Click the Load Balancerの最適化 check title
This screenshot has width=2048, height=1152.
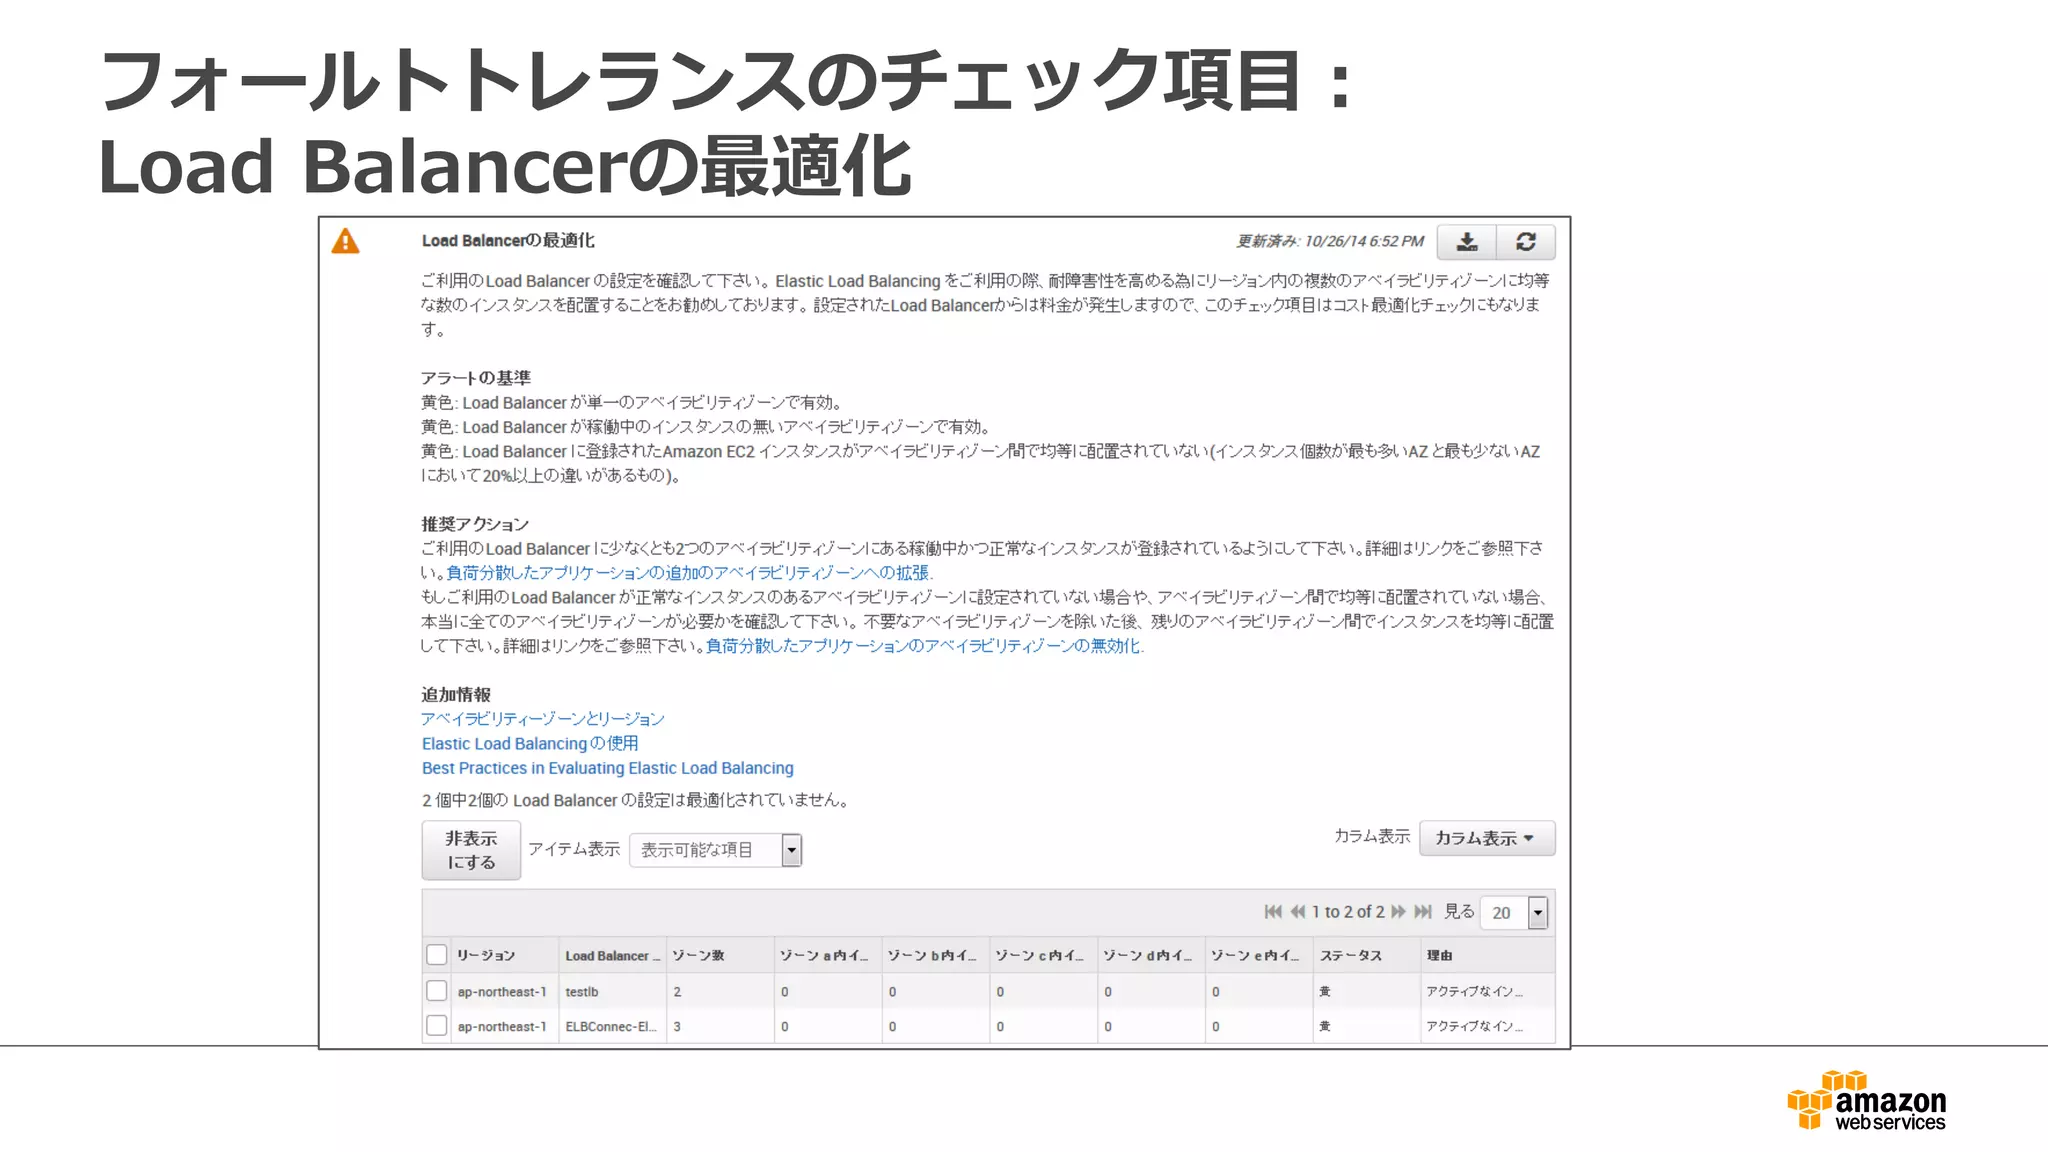coord(508,241)
